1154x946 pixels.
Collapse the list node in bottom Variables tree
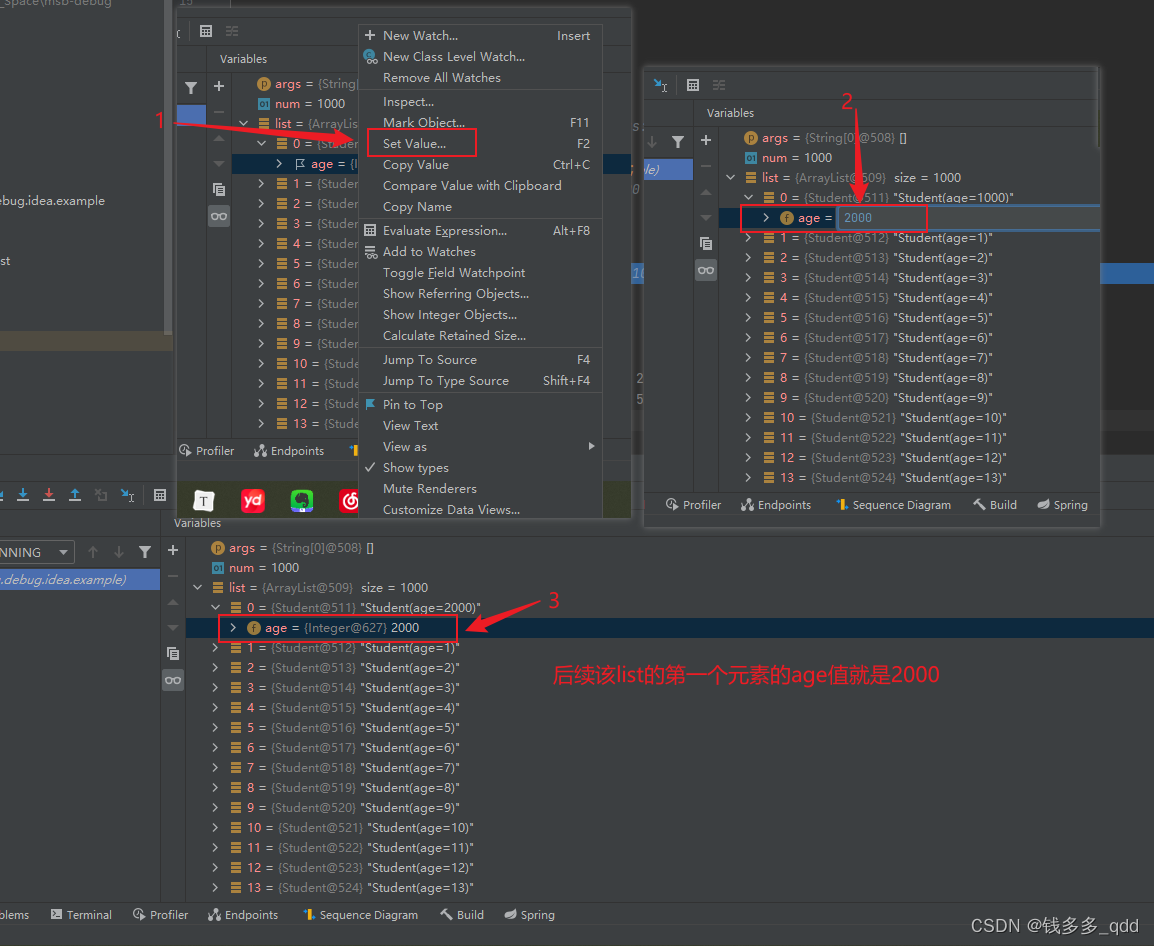click(x=197, y=587)
